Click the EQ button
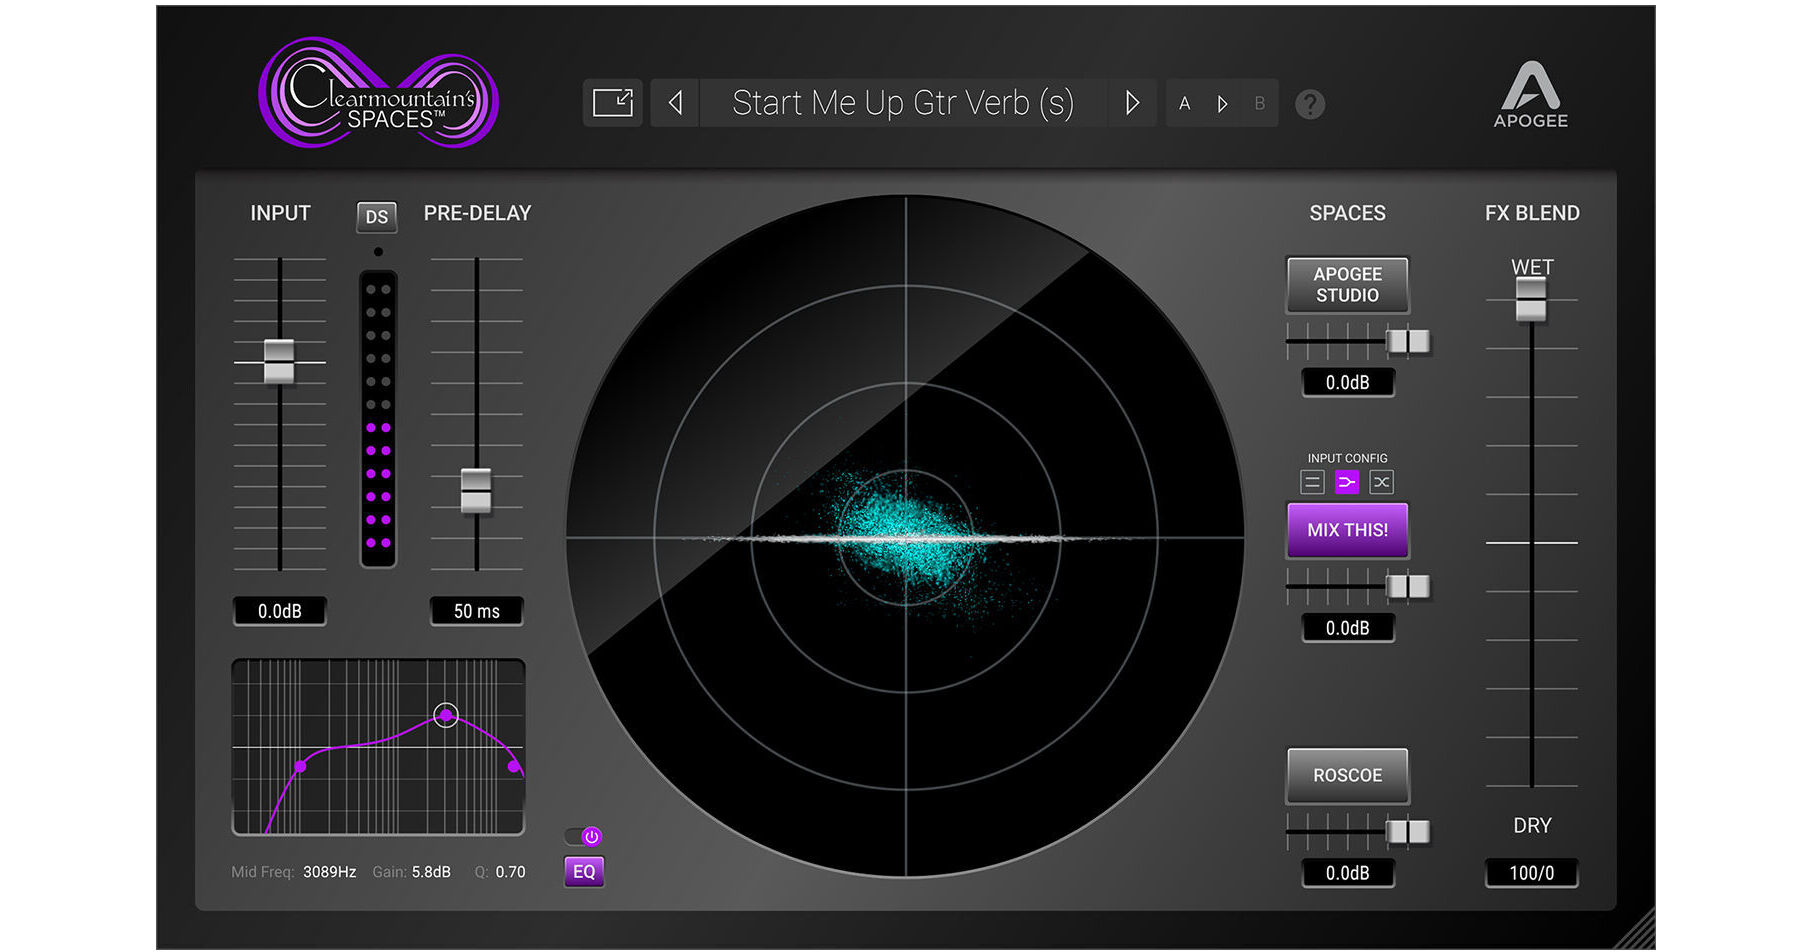This screenshot has width=1813, height=952. (x=584, y=871)
